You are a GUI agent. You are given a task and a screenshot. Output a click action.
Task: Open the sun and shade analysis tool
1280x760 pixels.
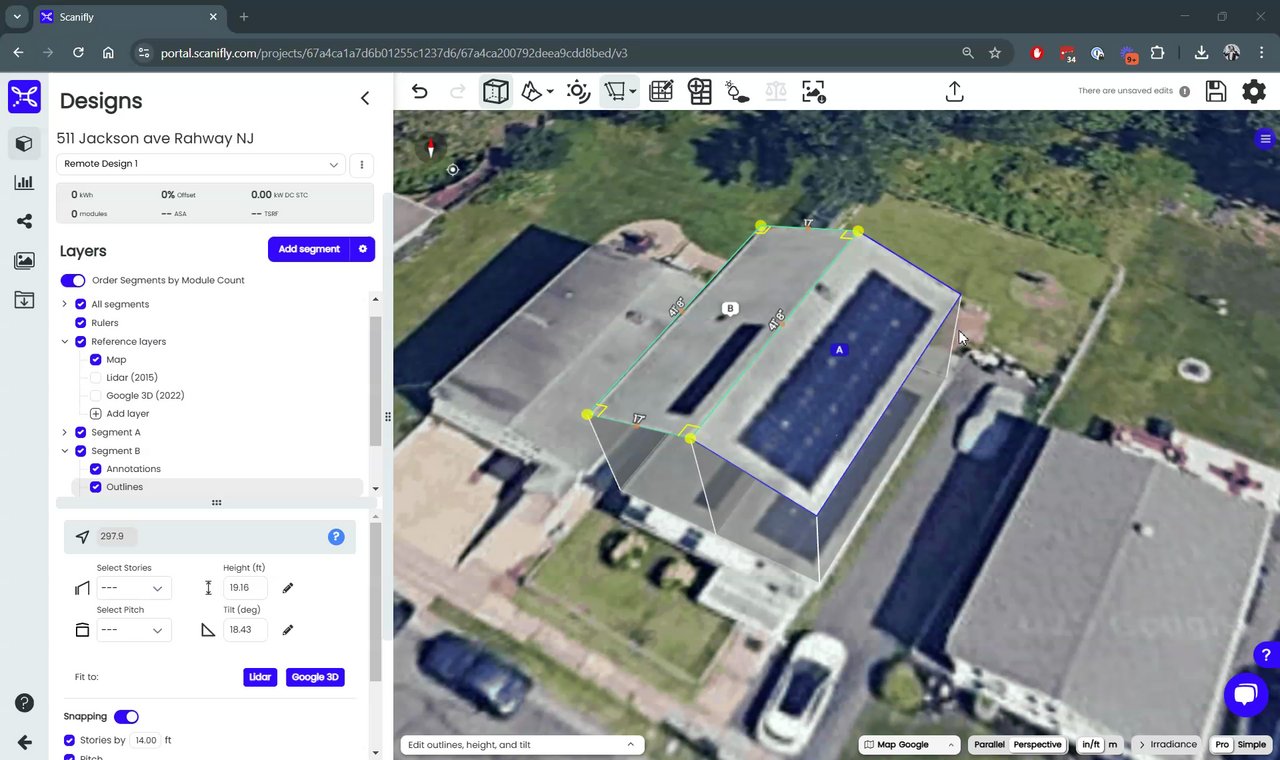(737, 92)
